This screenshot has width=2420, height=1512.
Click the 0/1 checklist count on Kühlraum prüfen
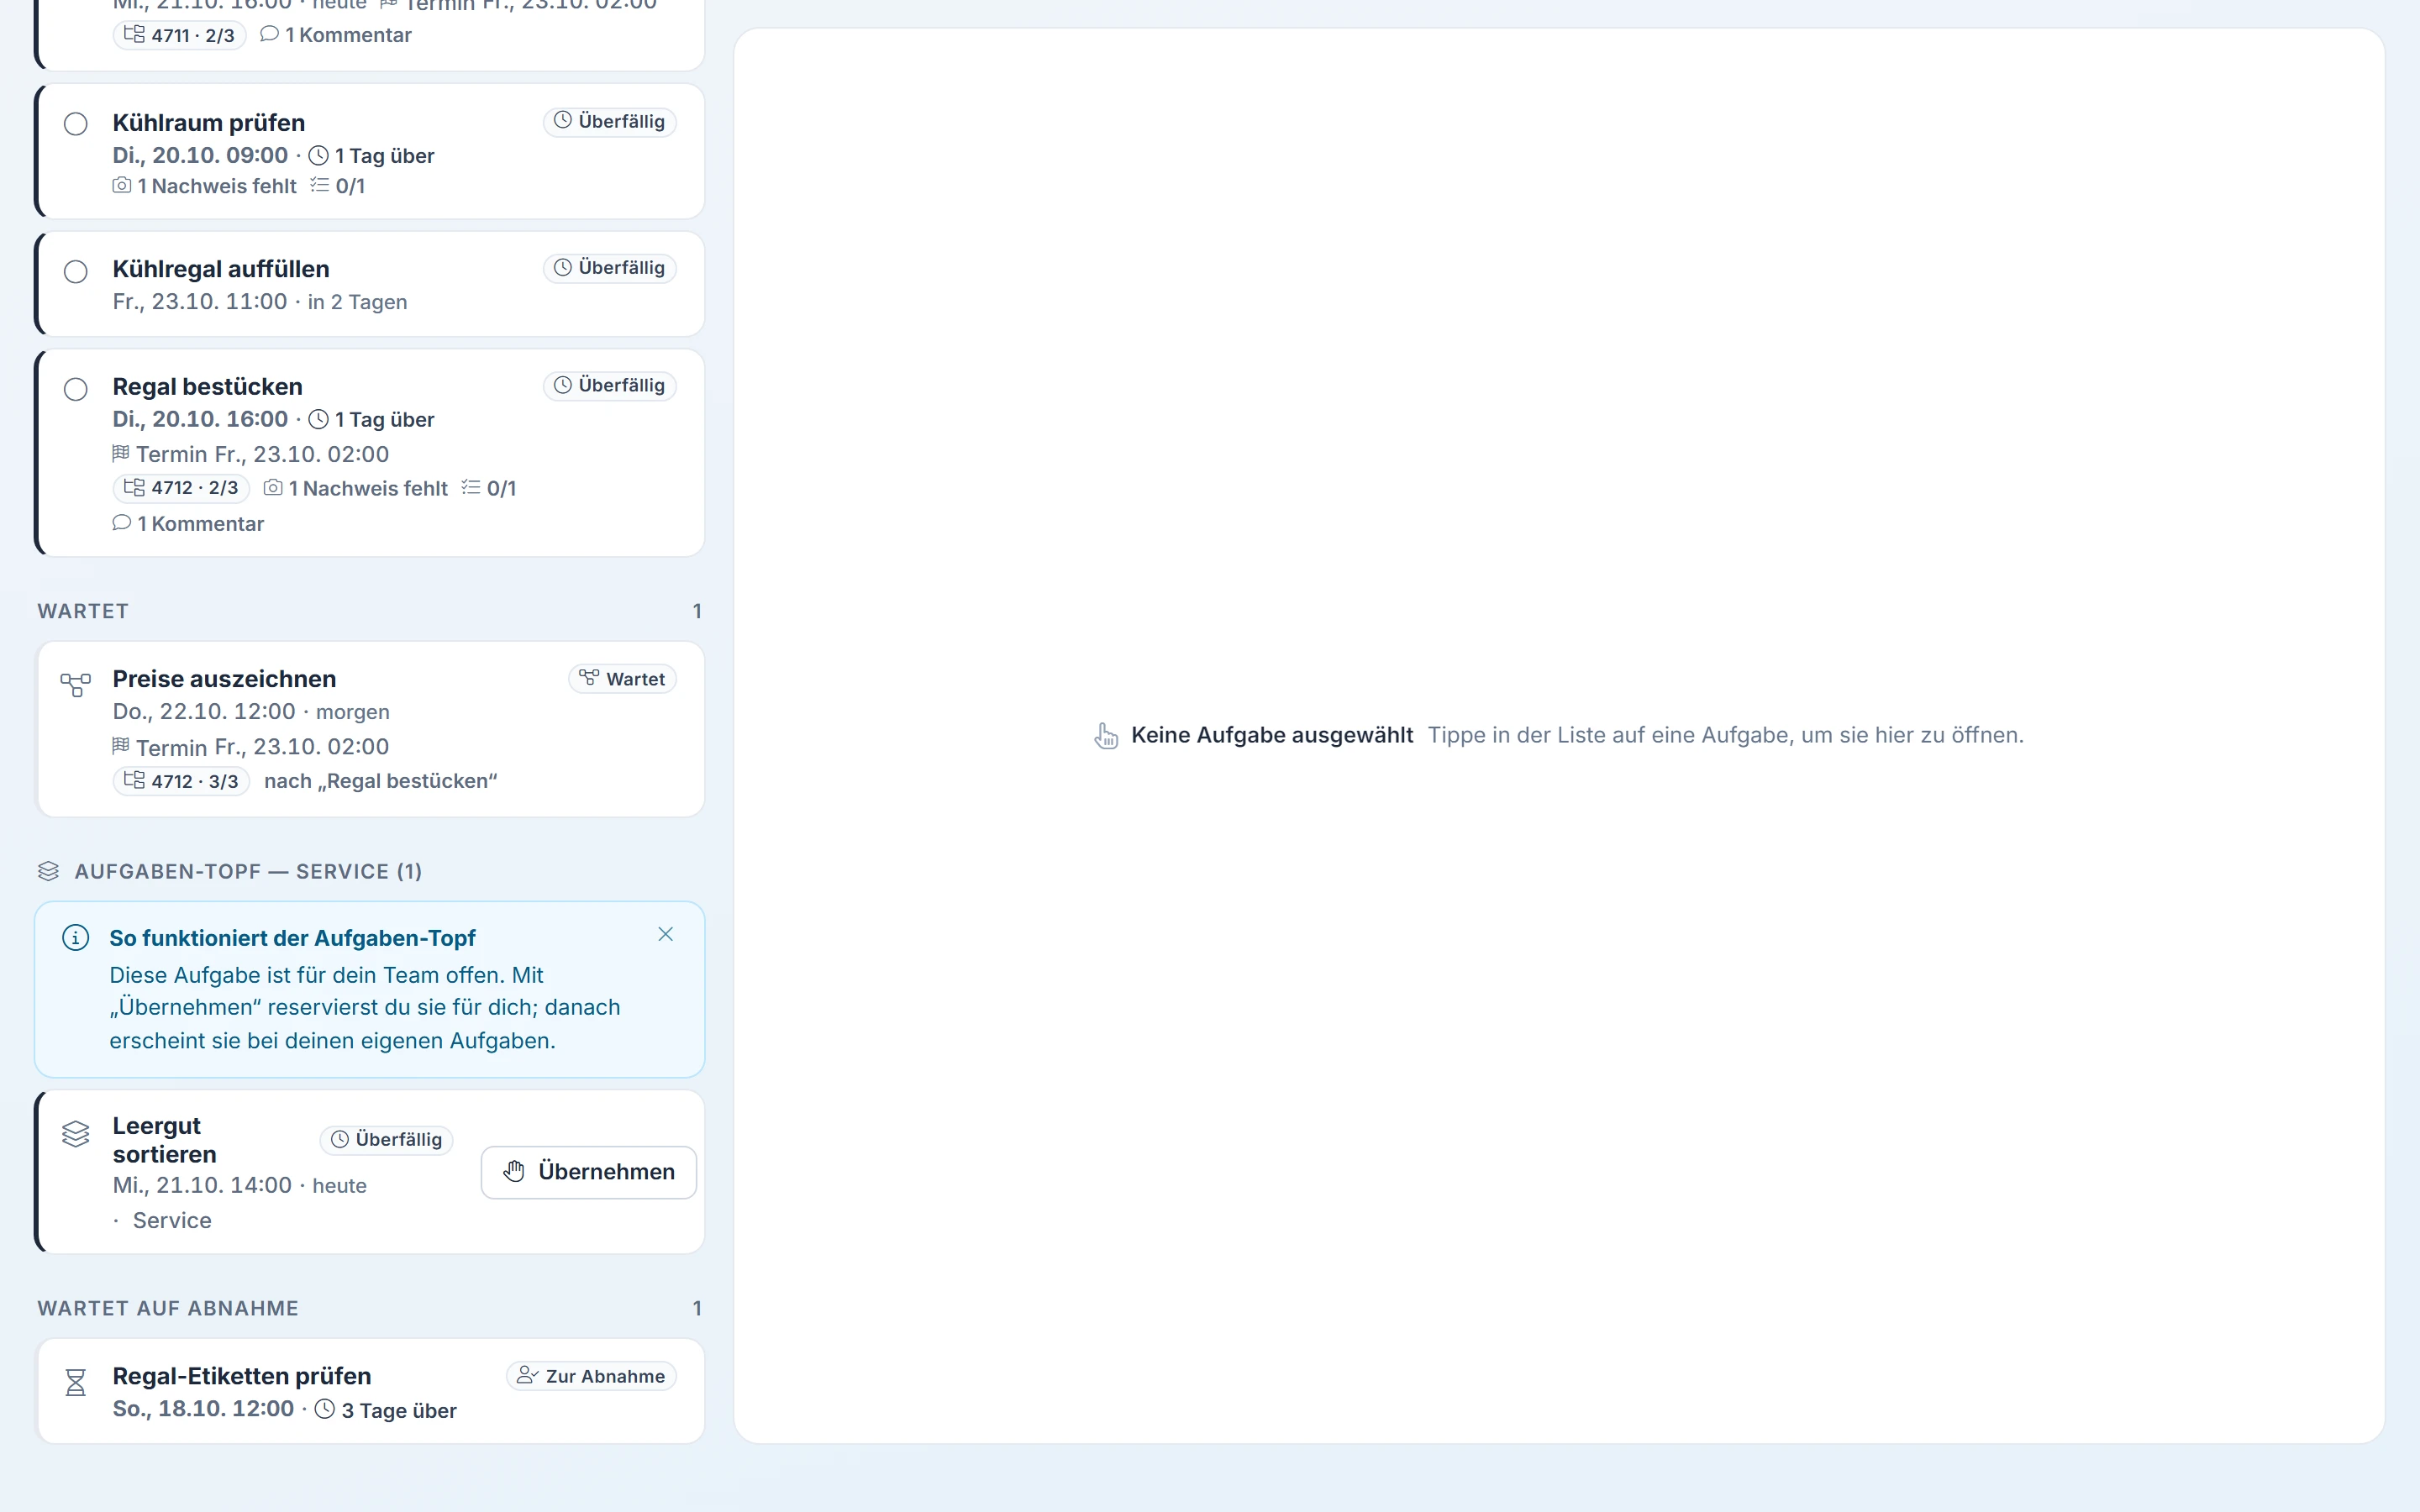tap(338, 186)
